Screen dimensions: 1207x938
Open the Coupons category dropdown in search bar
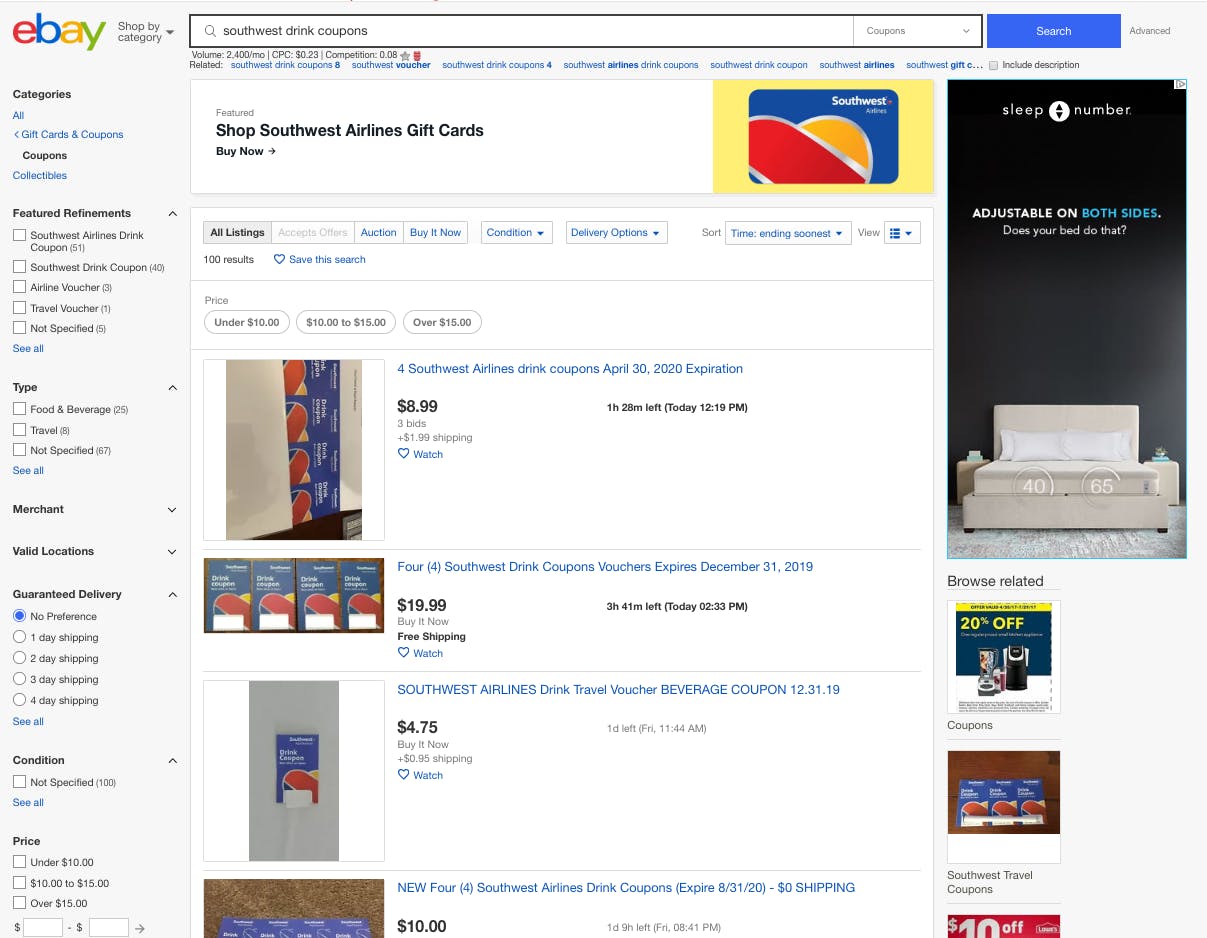coord(917,31)
